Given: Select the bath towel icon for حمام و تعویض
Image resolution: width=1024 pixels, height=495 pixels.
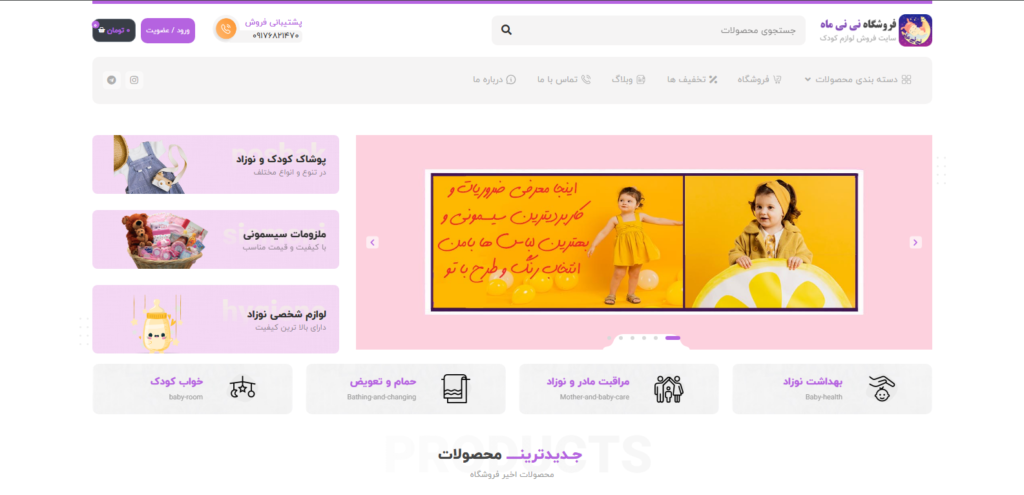Looking at the screenshot, I should coord(455,388).
